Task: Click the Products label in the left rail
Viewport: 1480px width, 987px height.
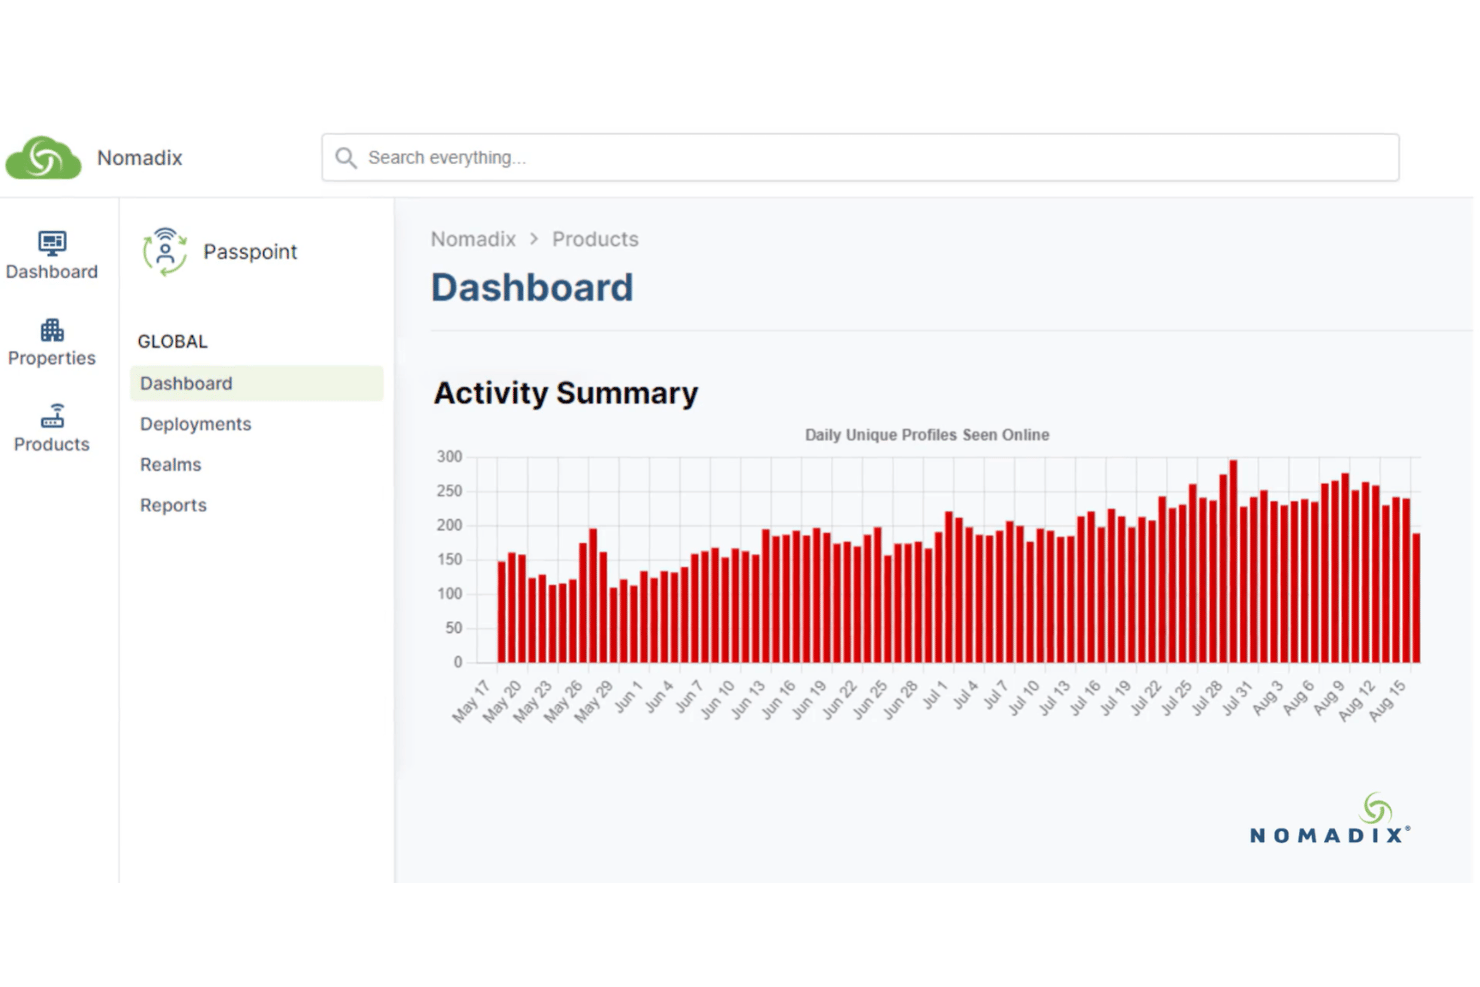Action: click(52, 444)
